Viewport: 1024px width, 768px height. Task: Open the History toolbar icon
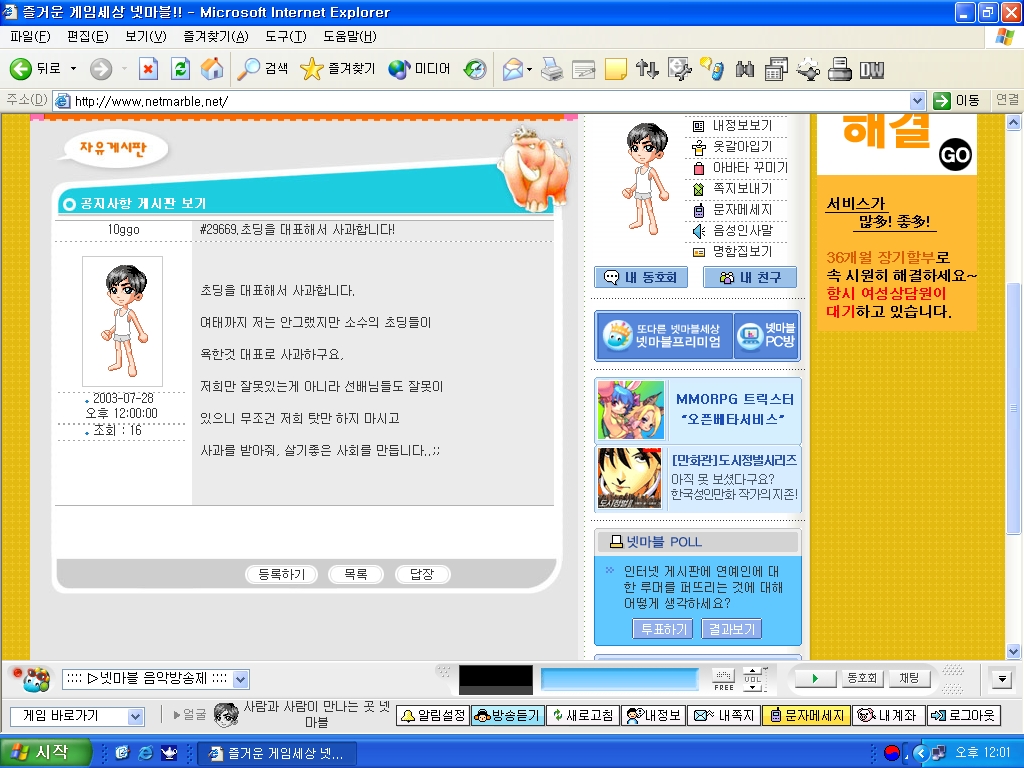(x=474, y=69)
